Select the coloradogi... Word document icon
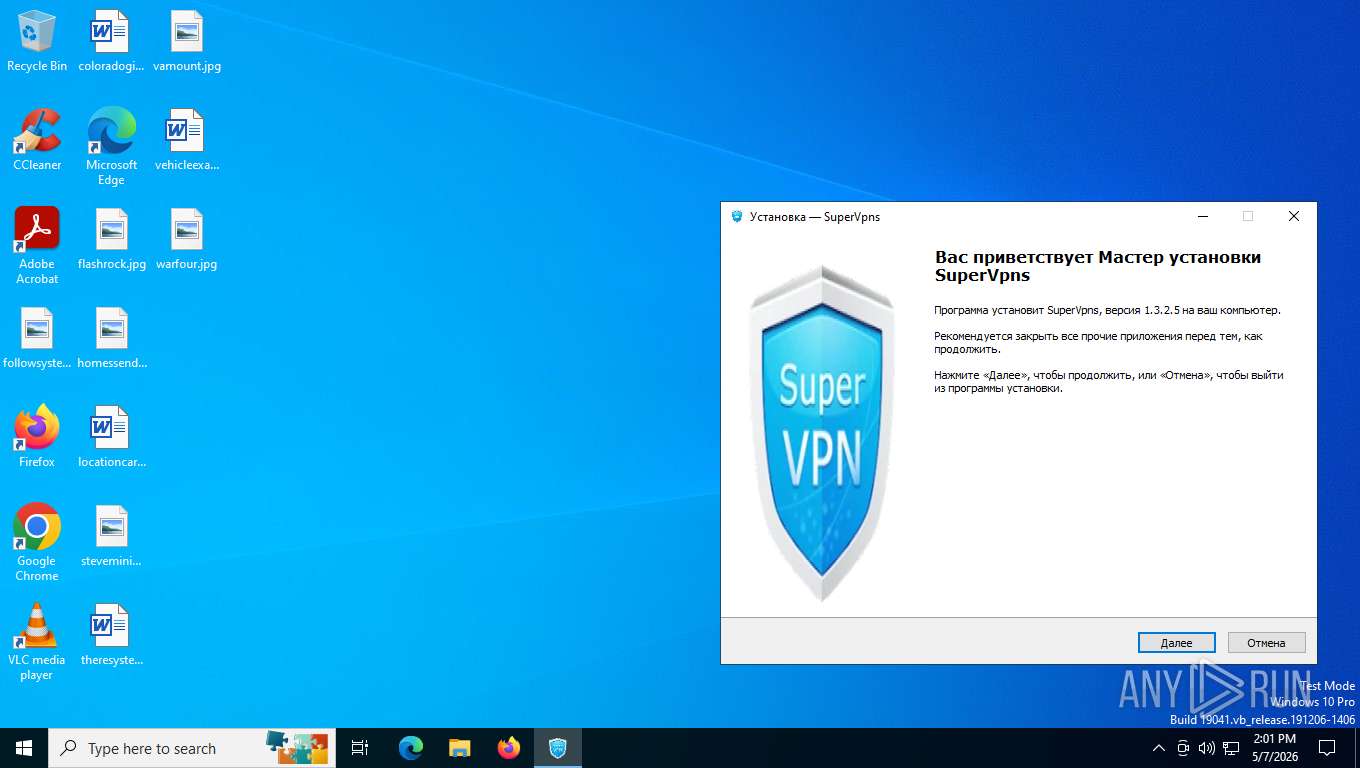This screenshot has width=1360, height=768. (111, 41)
